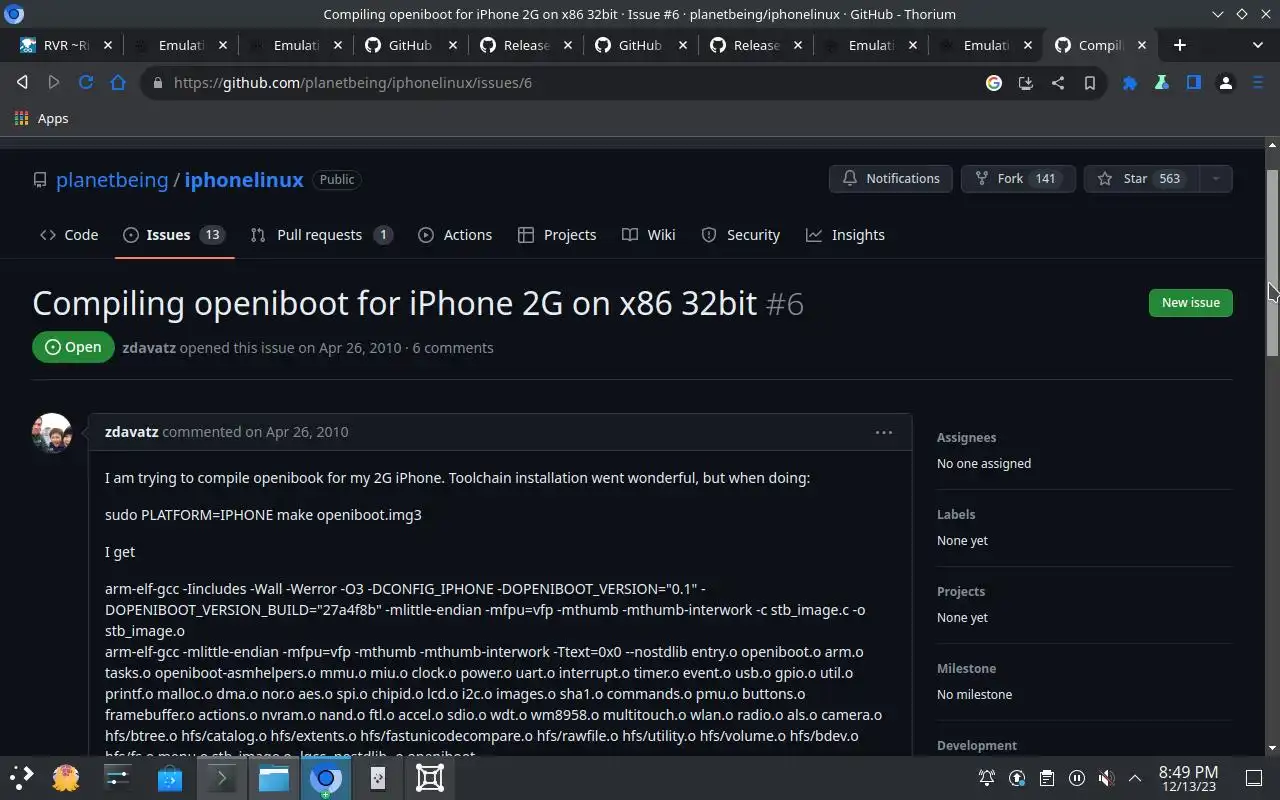Click the fork count 141
The width and height of the screenshot is (1280, 800).
1045,178
